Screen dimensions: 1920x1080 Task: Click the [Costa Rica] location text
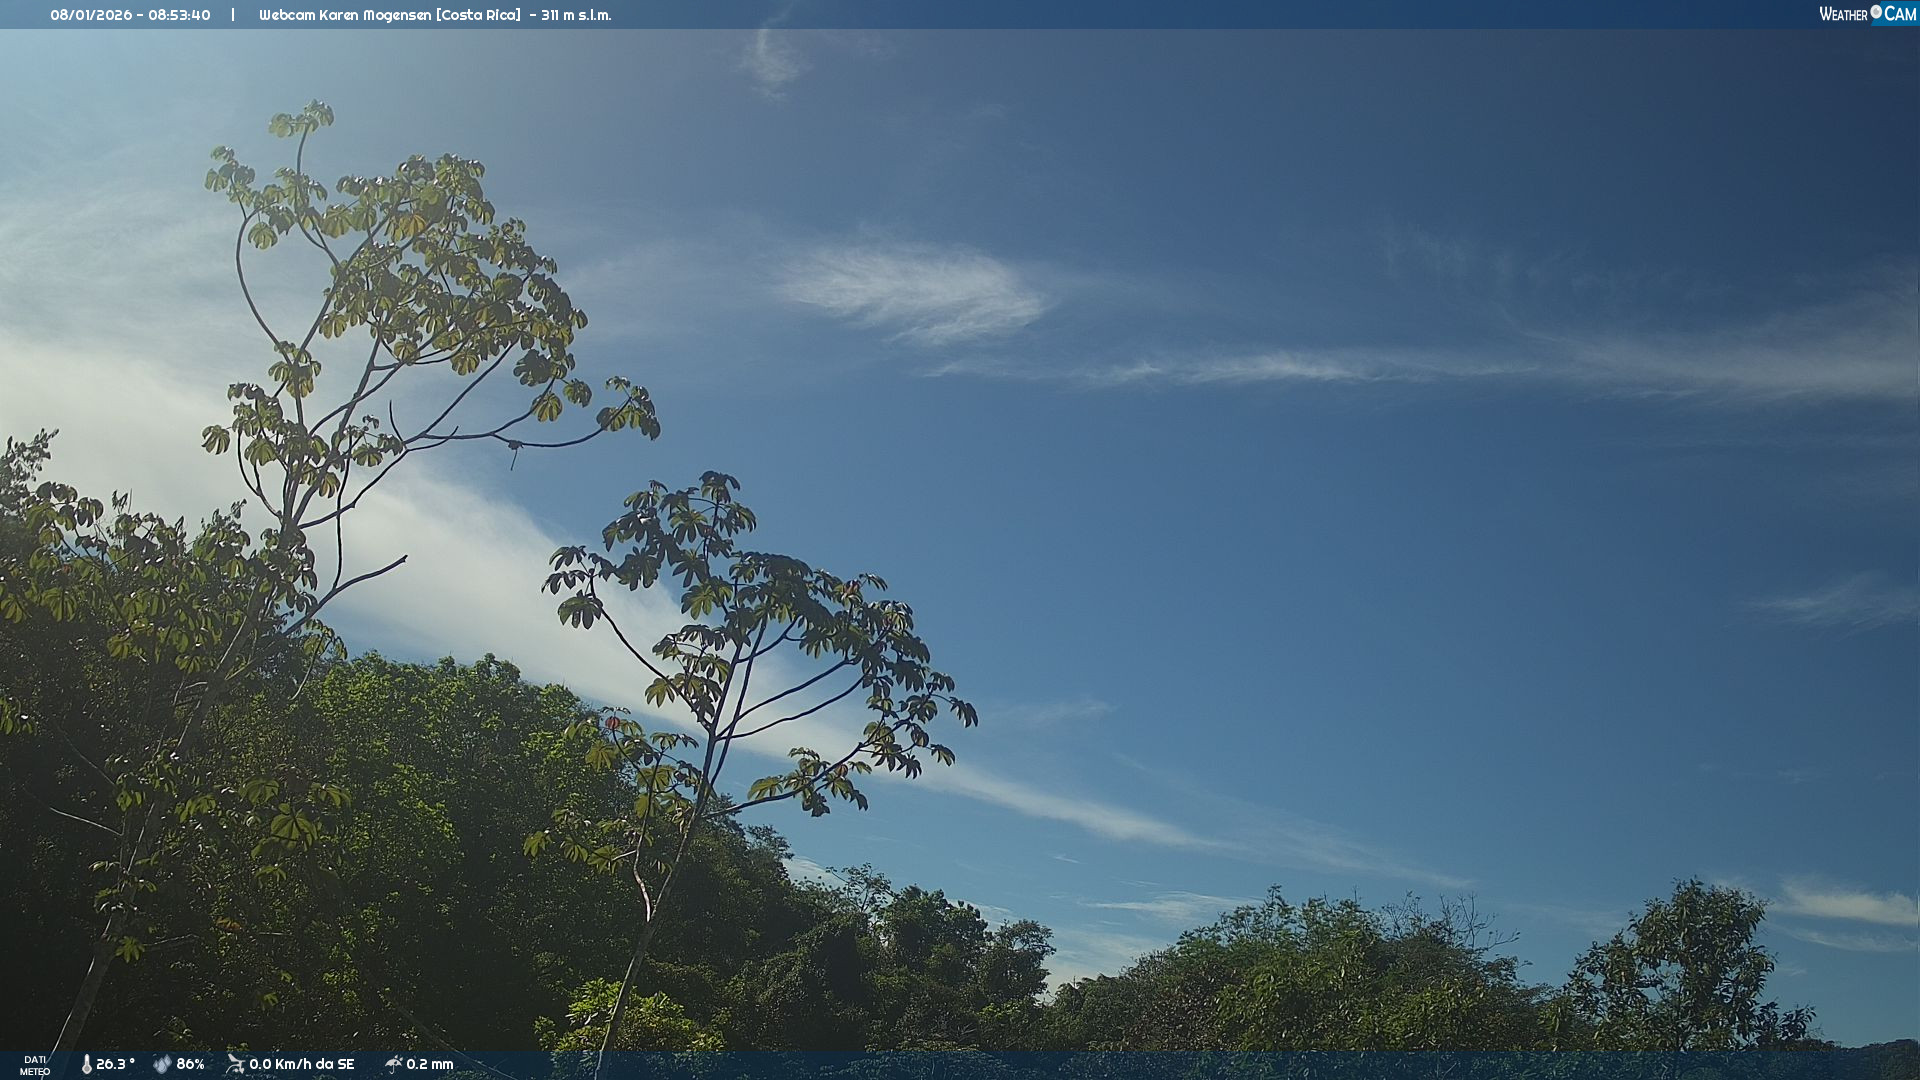tap(478, 15)
